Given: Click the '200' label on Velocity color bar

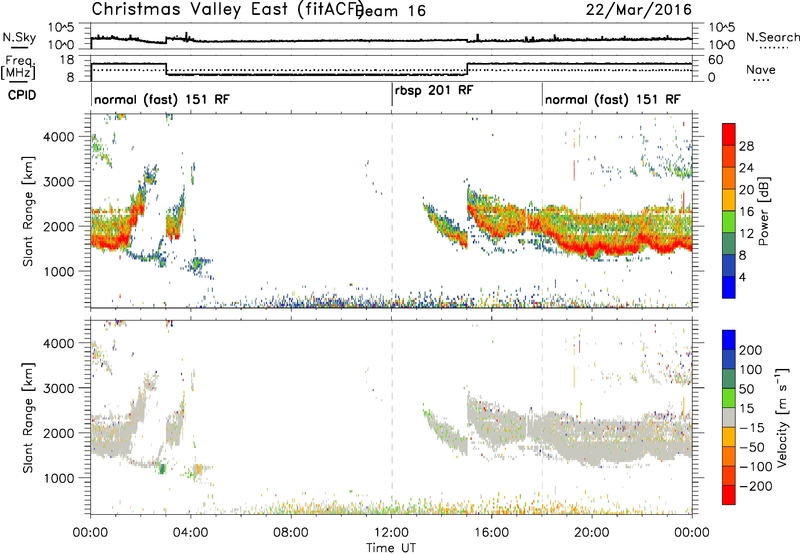Looking at the screenshot, I should click(751, 350).
